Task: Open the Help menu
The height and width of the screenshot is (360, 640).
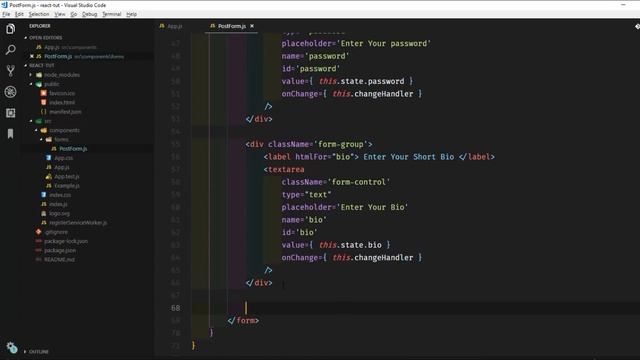Action: (x=131, y=14)
